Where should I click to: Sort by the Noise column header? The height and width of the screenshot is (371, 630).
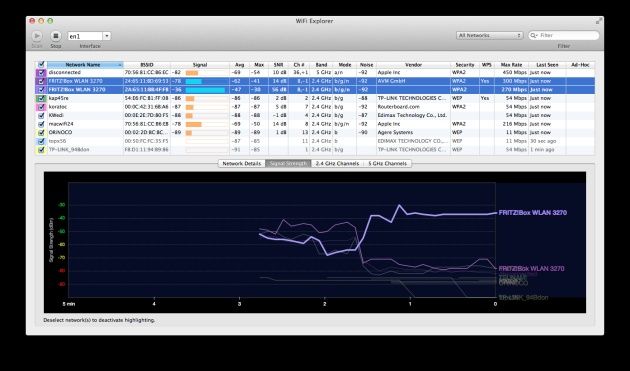point(366,65)
